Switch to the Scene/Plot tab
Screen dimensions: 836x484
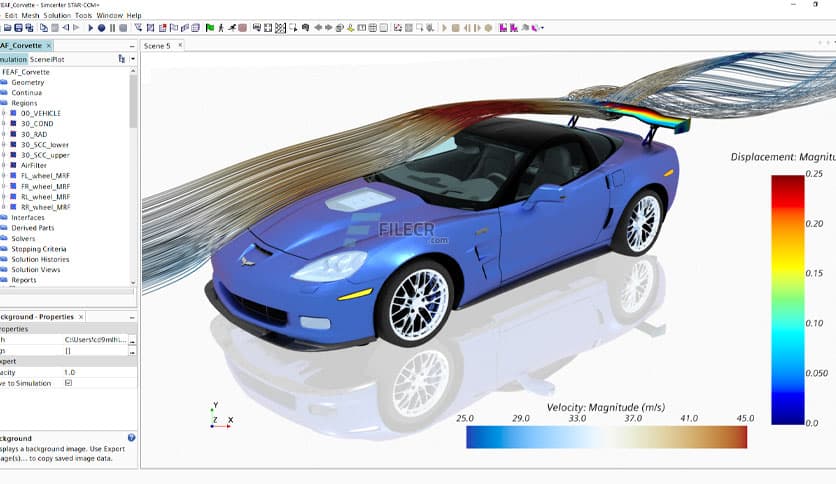pos(47,59)
